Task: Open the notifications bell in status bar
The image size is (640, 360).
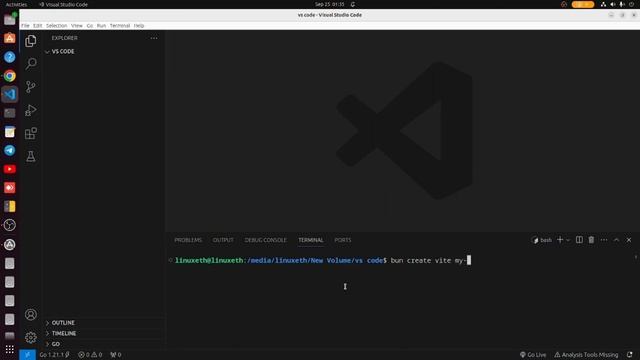Action: coord(630,355)
